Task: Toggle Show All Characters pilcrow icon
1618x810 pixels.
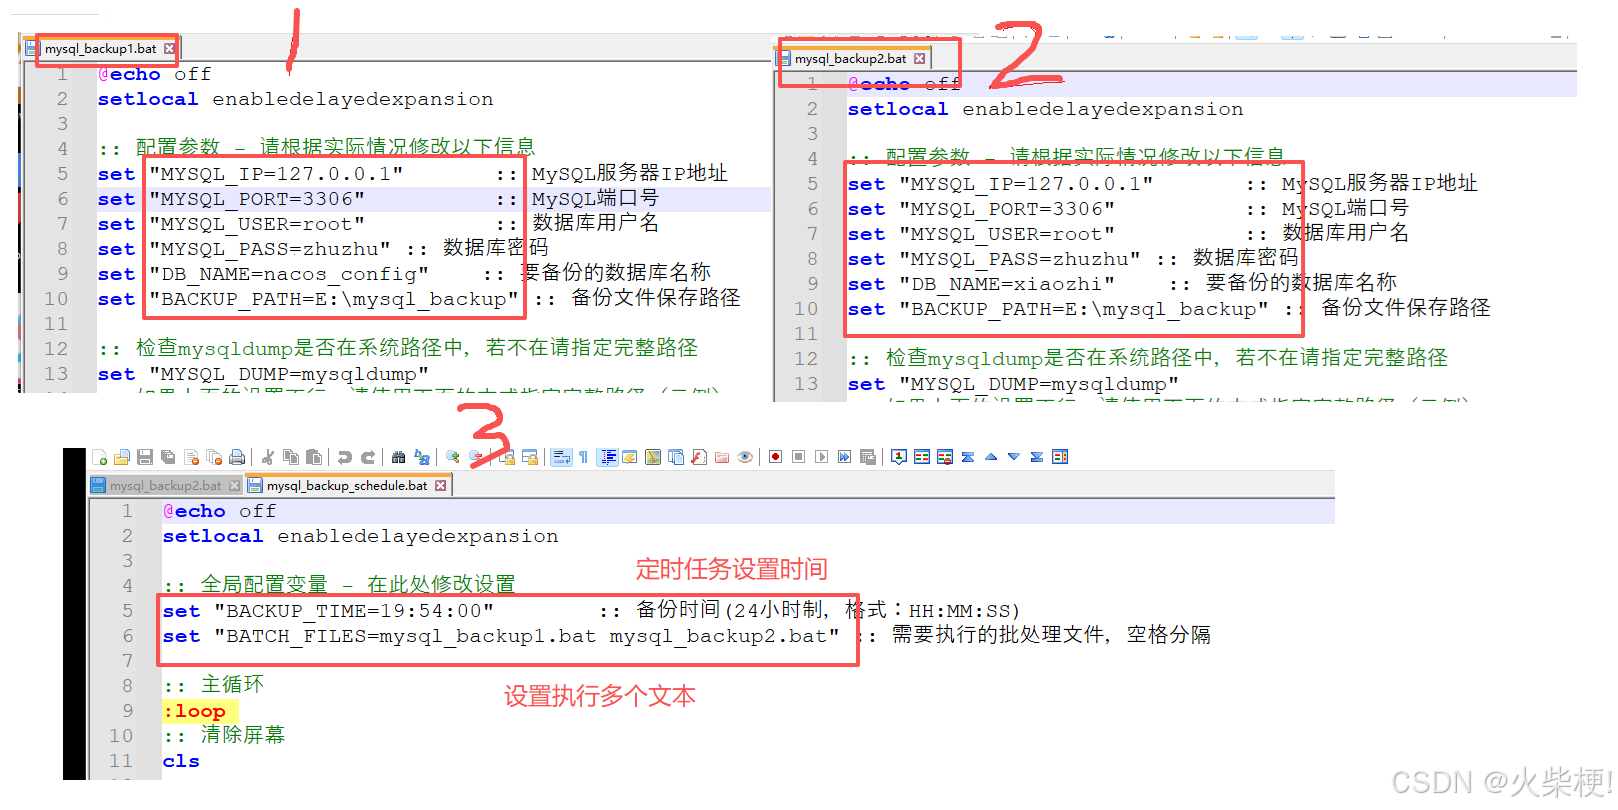Action: tap(583, 457)
